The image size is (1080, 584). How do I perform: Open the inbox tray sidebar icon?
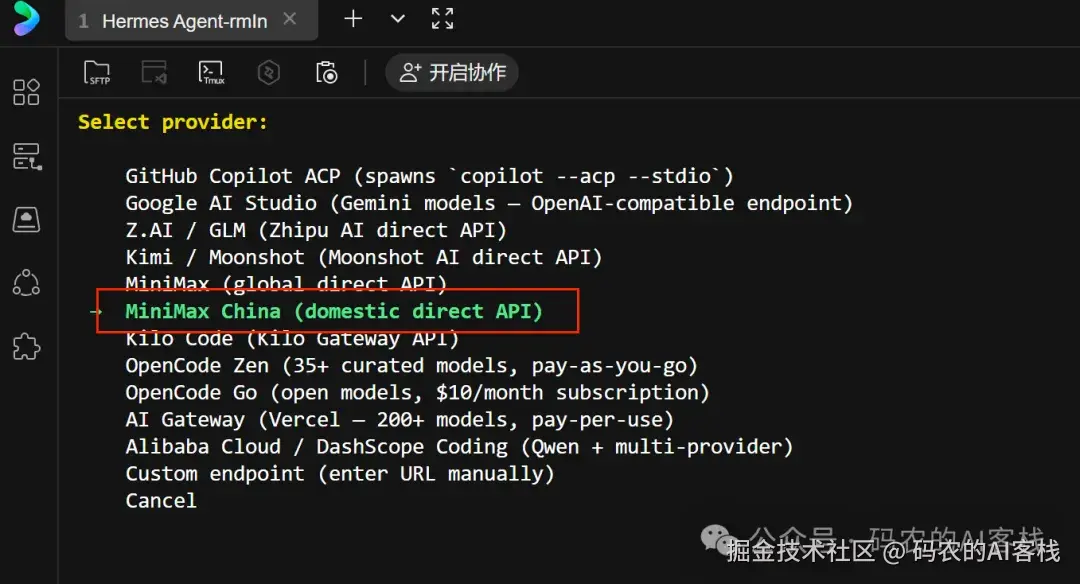point(26,220)
